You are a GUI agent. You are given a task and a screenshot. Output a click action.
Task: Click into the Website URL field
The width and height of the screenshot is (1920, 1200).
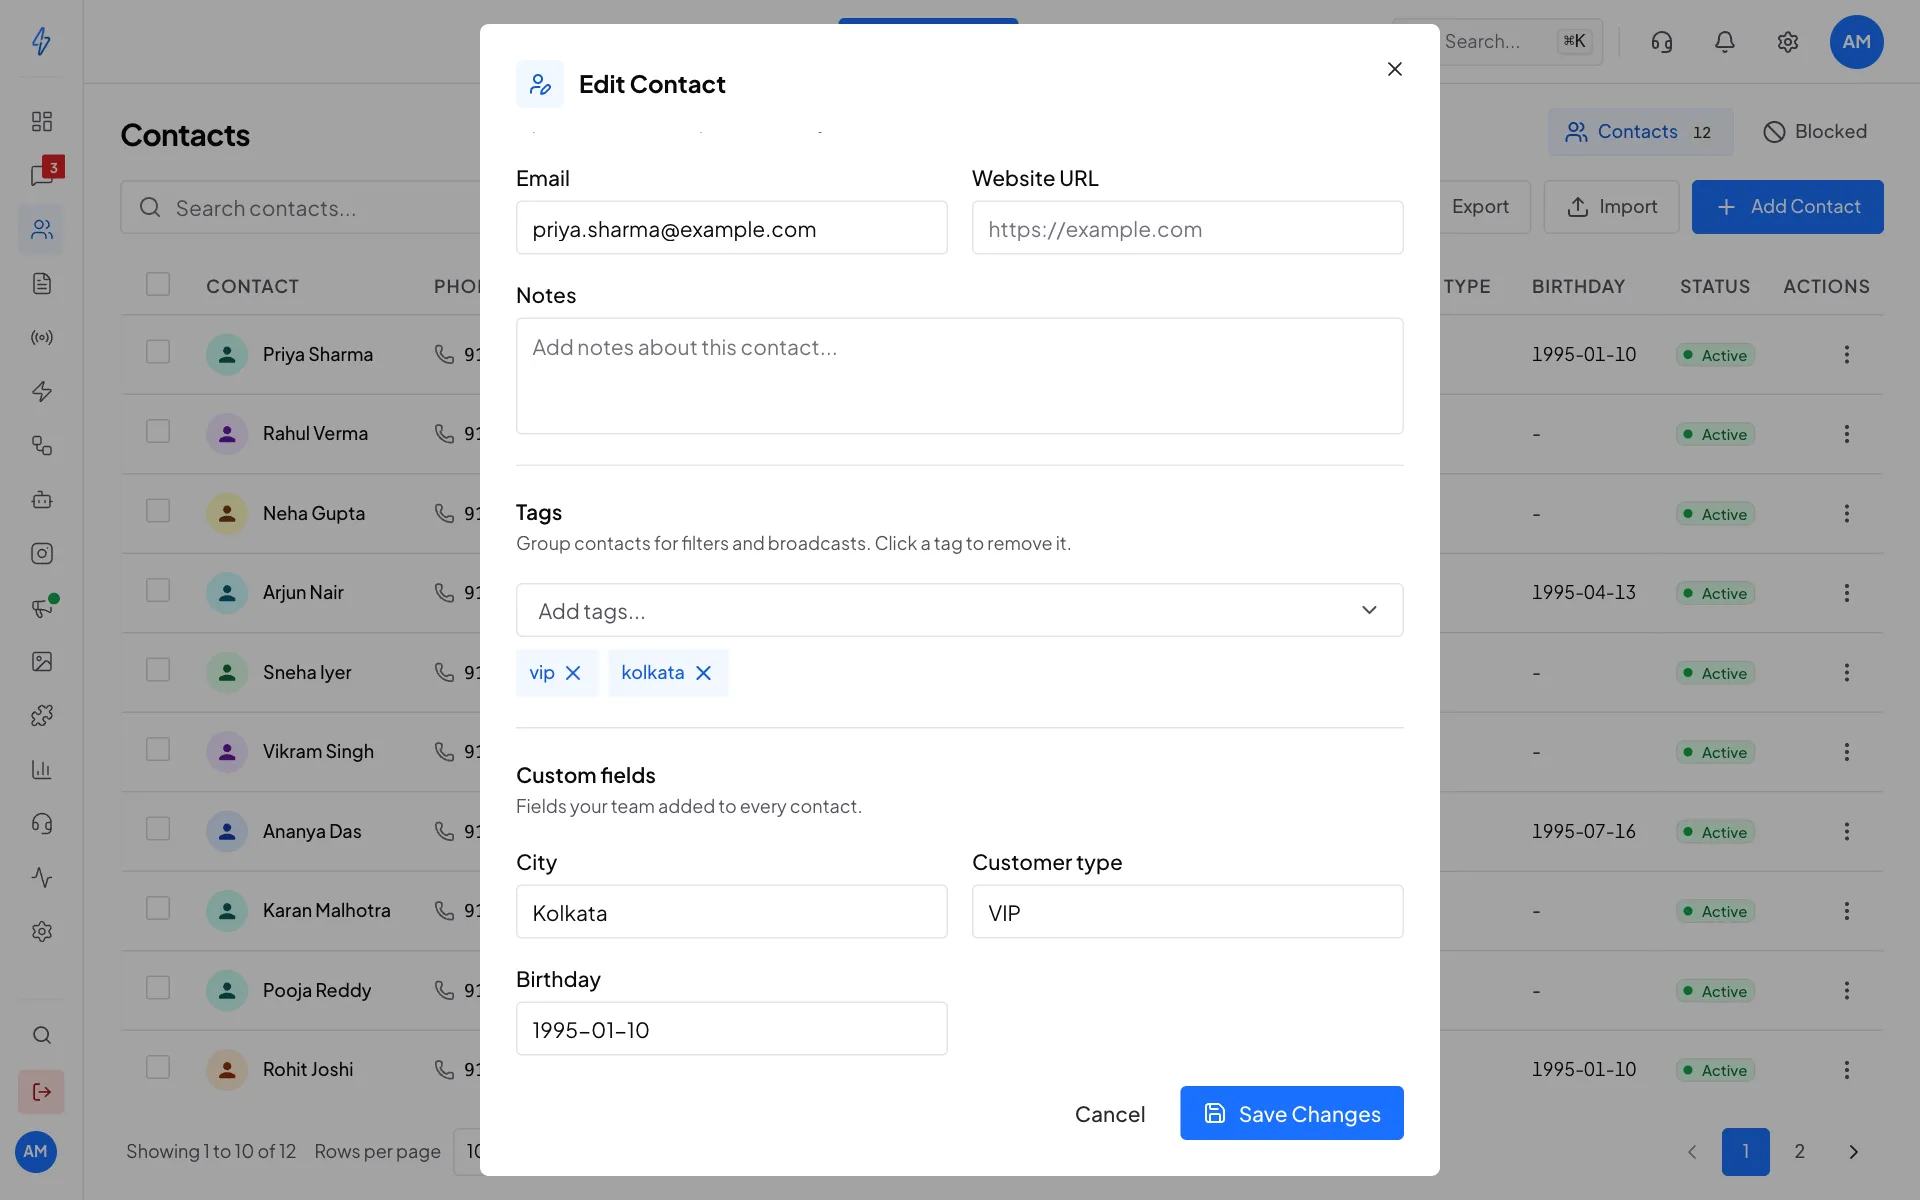point(1188,228)
